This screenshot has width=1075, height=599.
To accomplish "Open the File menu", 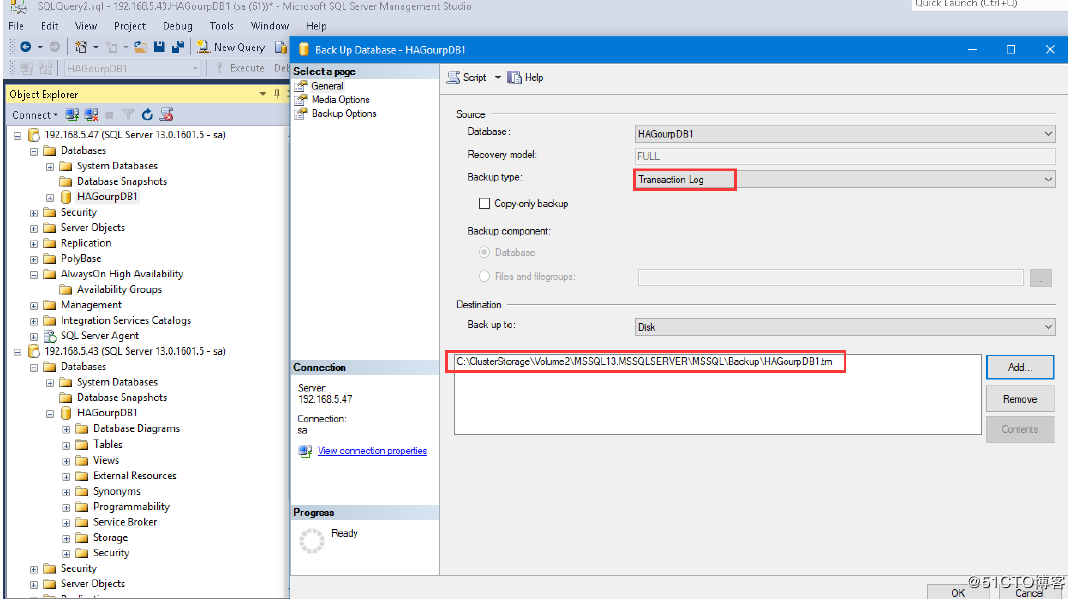I will [16, 26].
